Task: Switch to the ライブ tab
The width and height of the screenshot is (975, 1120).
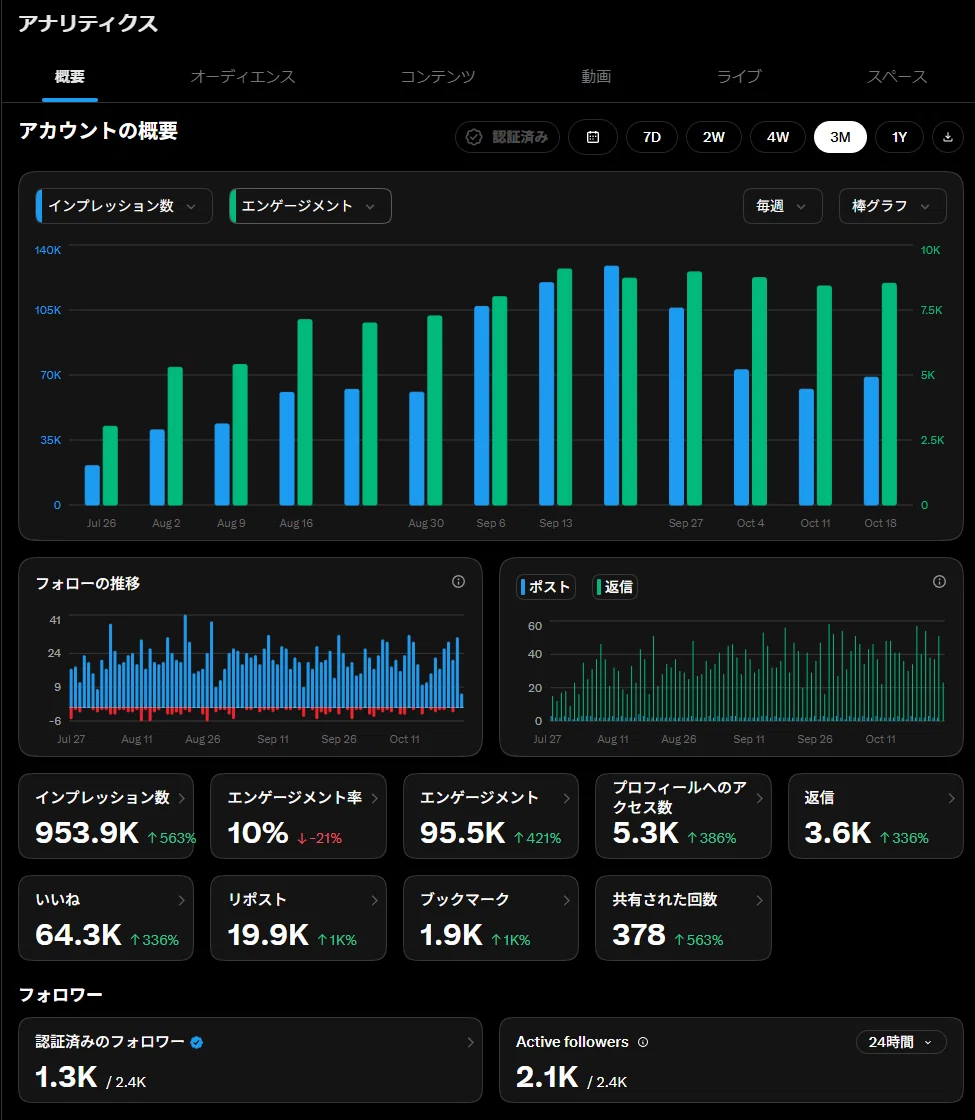Action: click(739, 76)
